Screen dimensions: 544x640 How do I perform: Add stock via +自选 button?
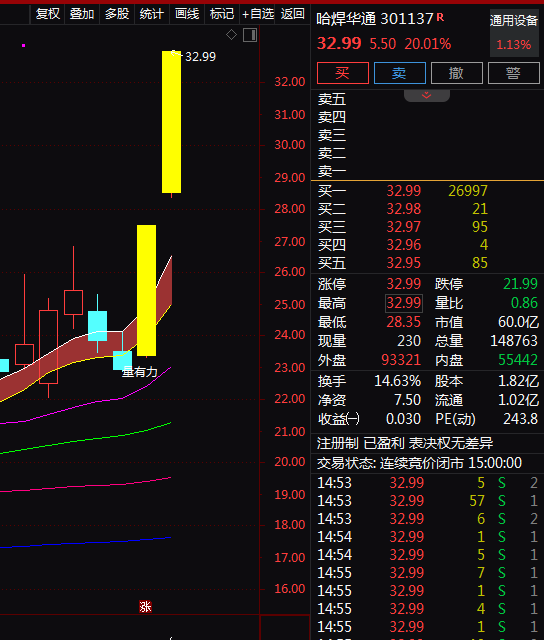tap(258, 14)
